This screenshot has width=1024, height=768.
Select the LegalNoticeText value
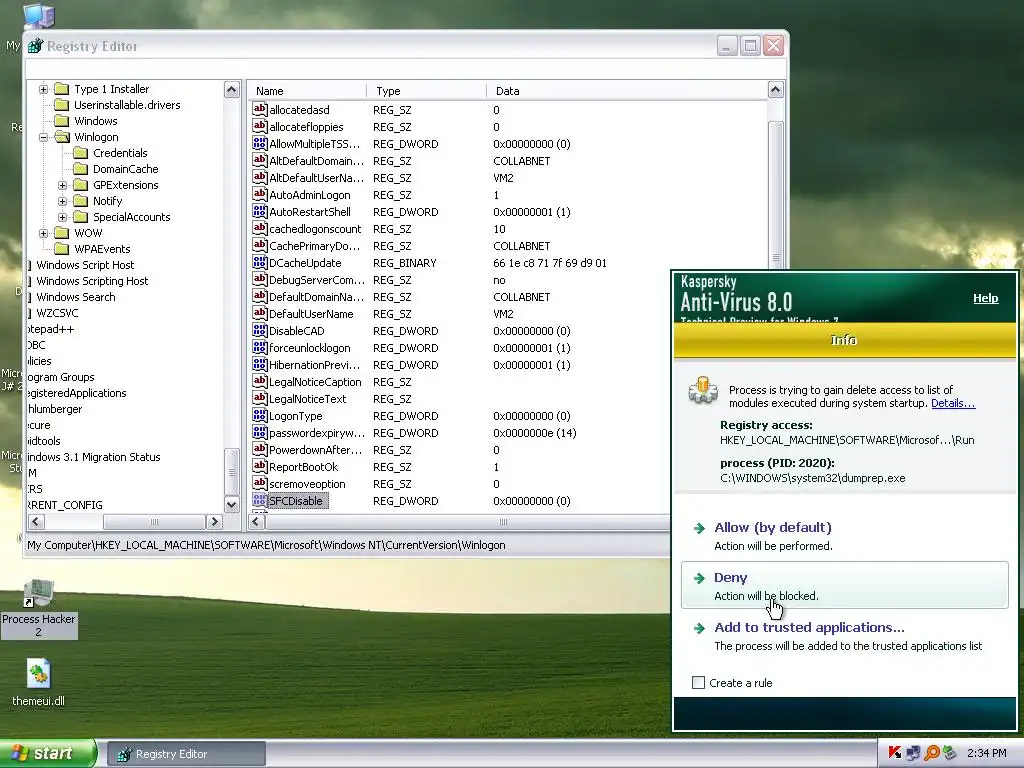(308, 398)
